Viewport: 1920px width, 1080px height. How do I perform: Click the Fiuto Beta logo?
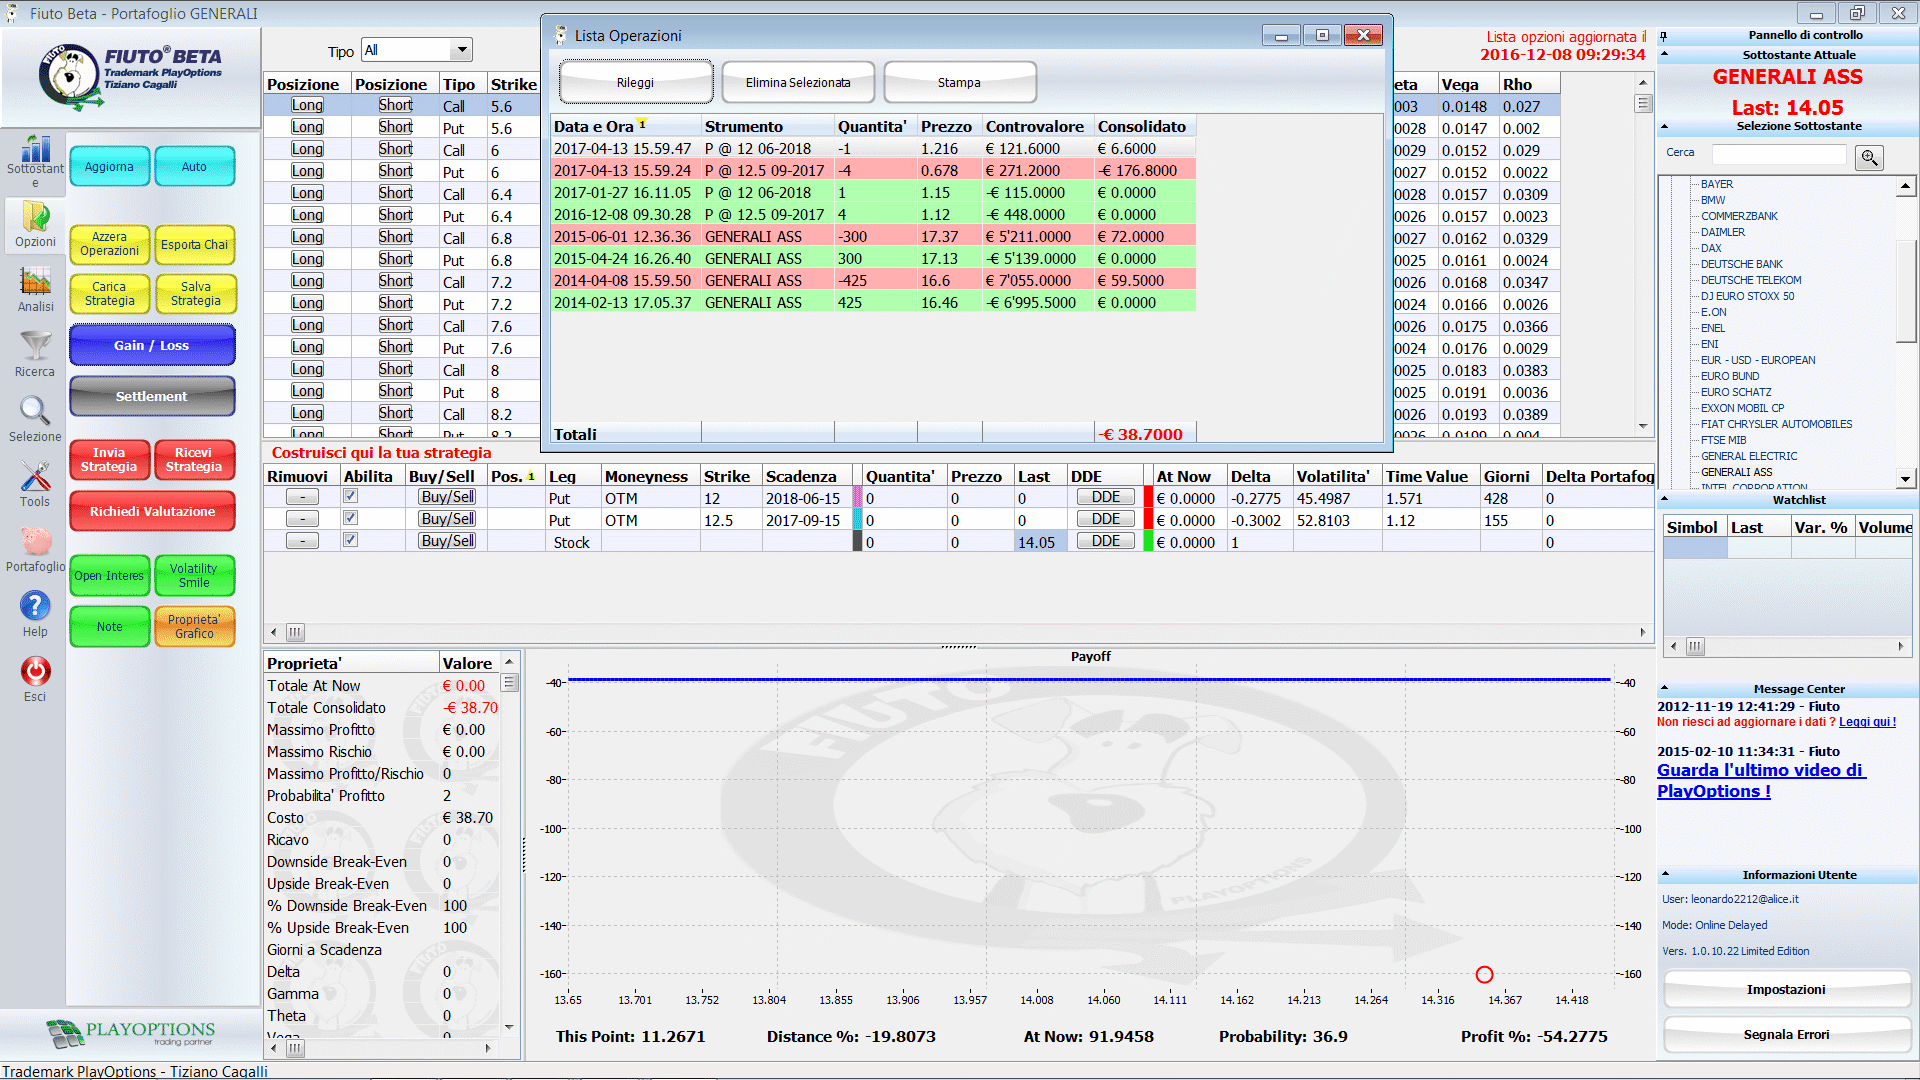pyautogui.click(x=130, y=77)
